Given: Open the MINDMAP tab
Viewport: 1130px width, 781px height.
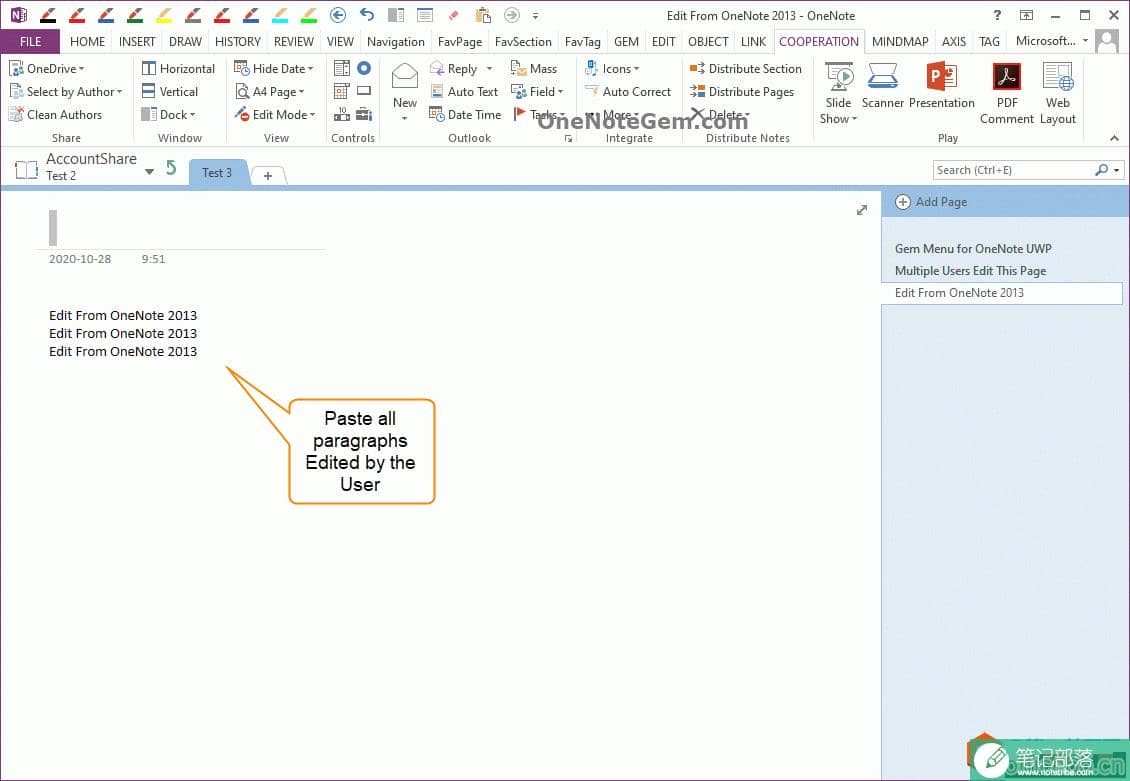Looking at the screenshot, I should pos(900,42).
